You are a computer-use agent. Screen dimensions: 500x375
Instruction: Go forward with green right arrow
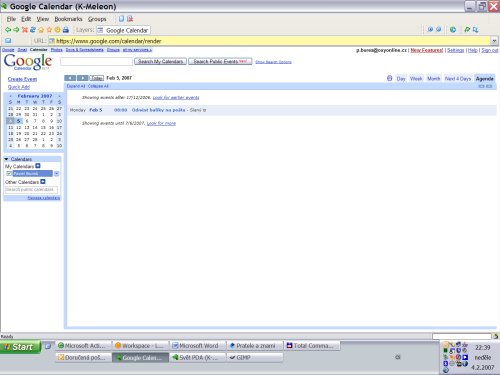click(x=16, y=30)
